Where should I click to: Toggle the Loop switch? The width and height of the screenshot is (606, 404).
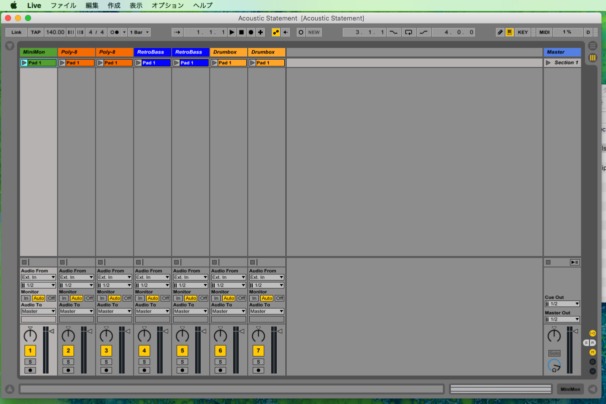pos(409,32)
